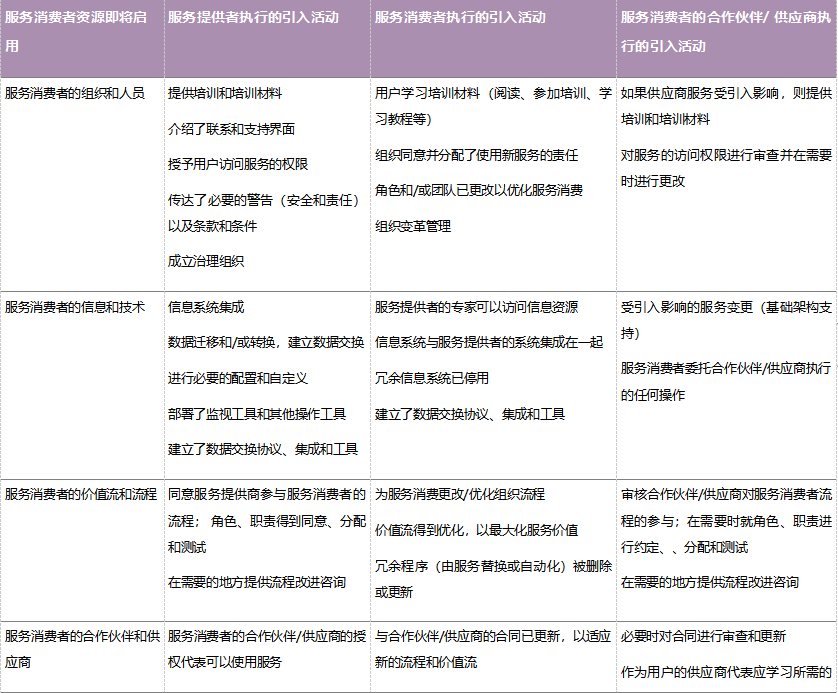Screen dimensions: 838x693
Task: Select the line '成立治理组织'
Action: click(206, 261)
